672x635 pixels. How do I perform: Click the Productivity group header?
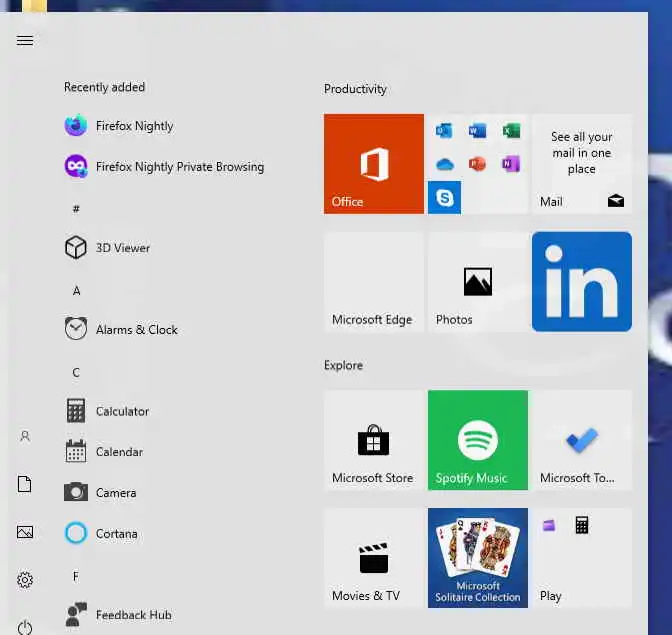point(355,89)
